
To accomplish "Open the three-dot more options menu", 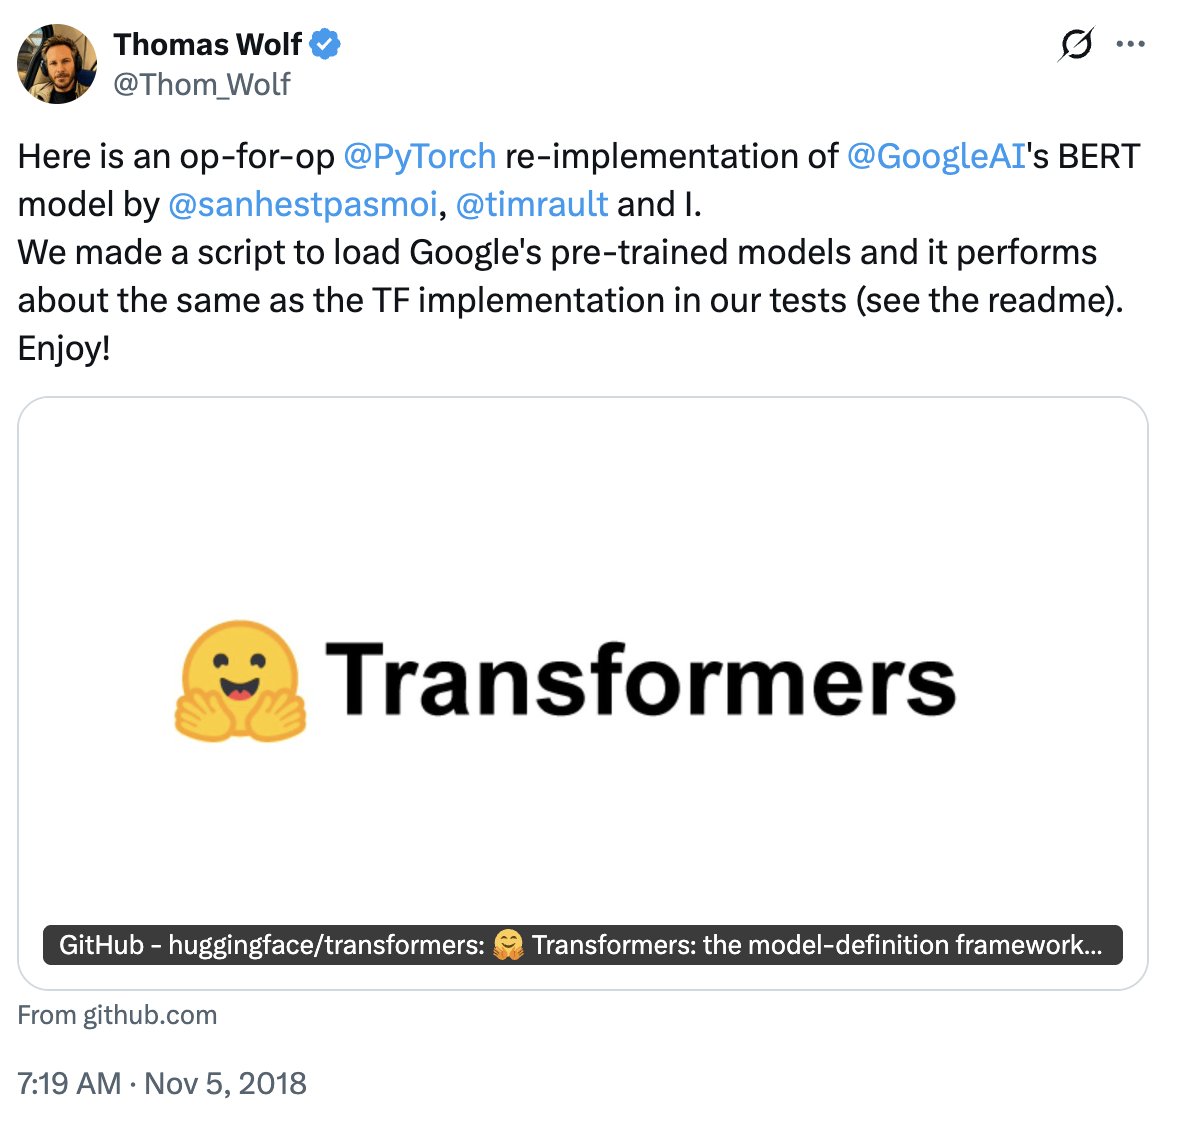I will pos(1130,44).
